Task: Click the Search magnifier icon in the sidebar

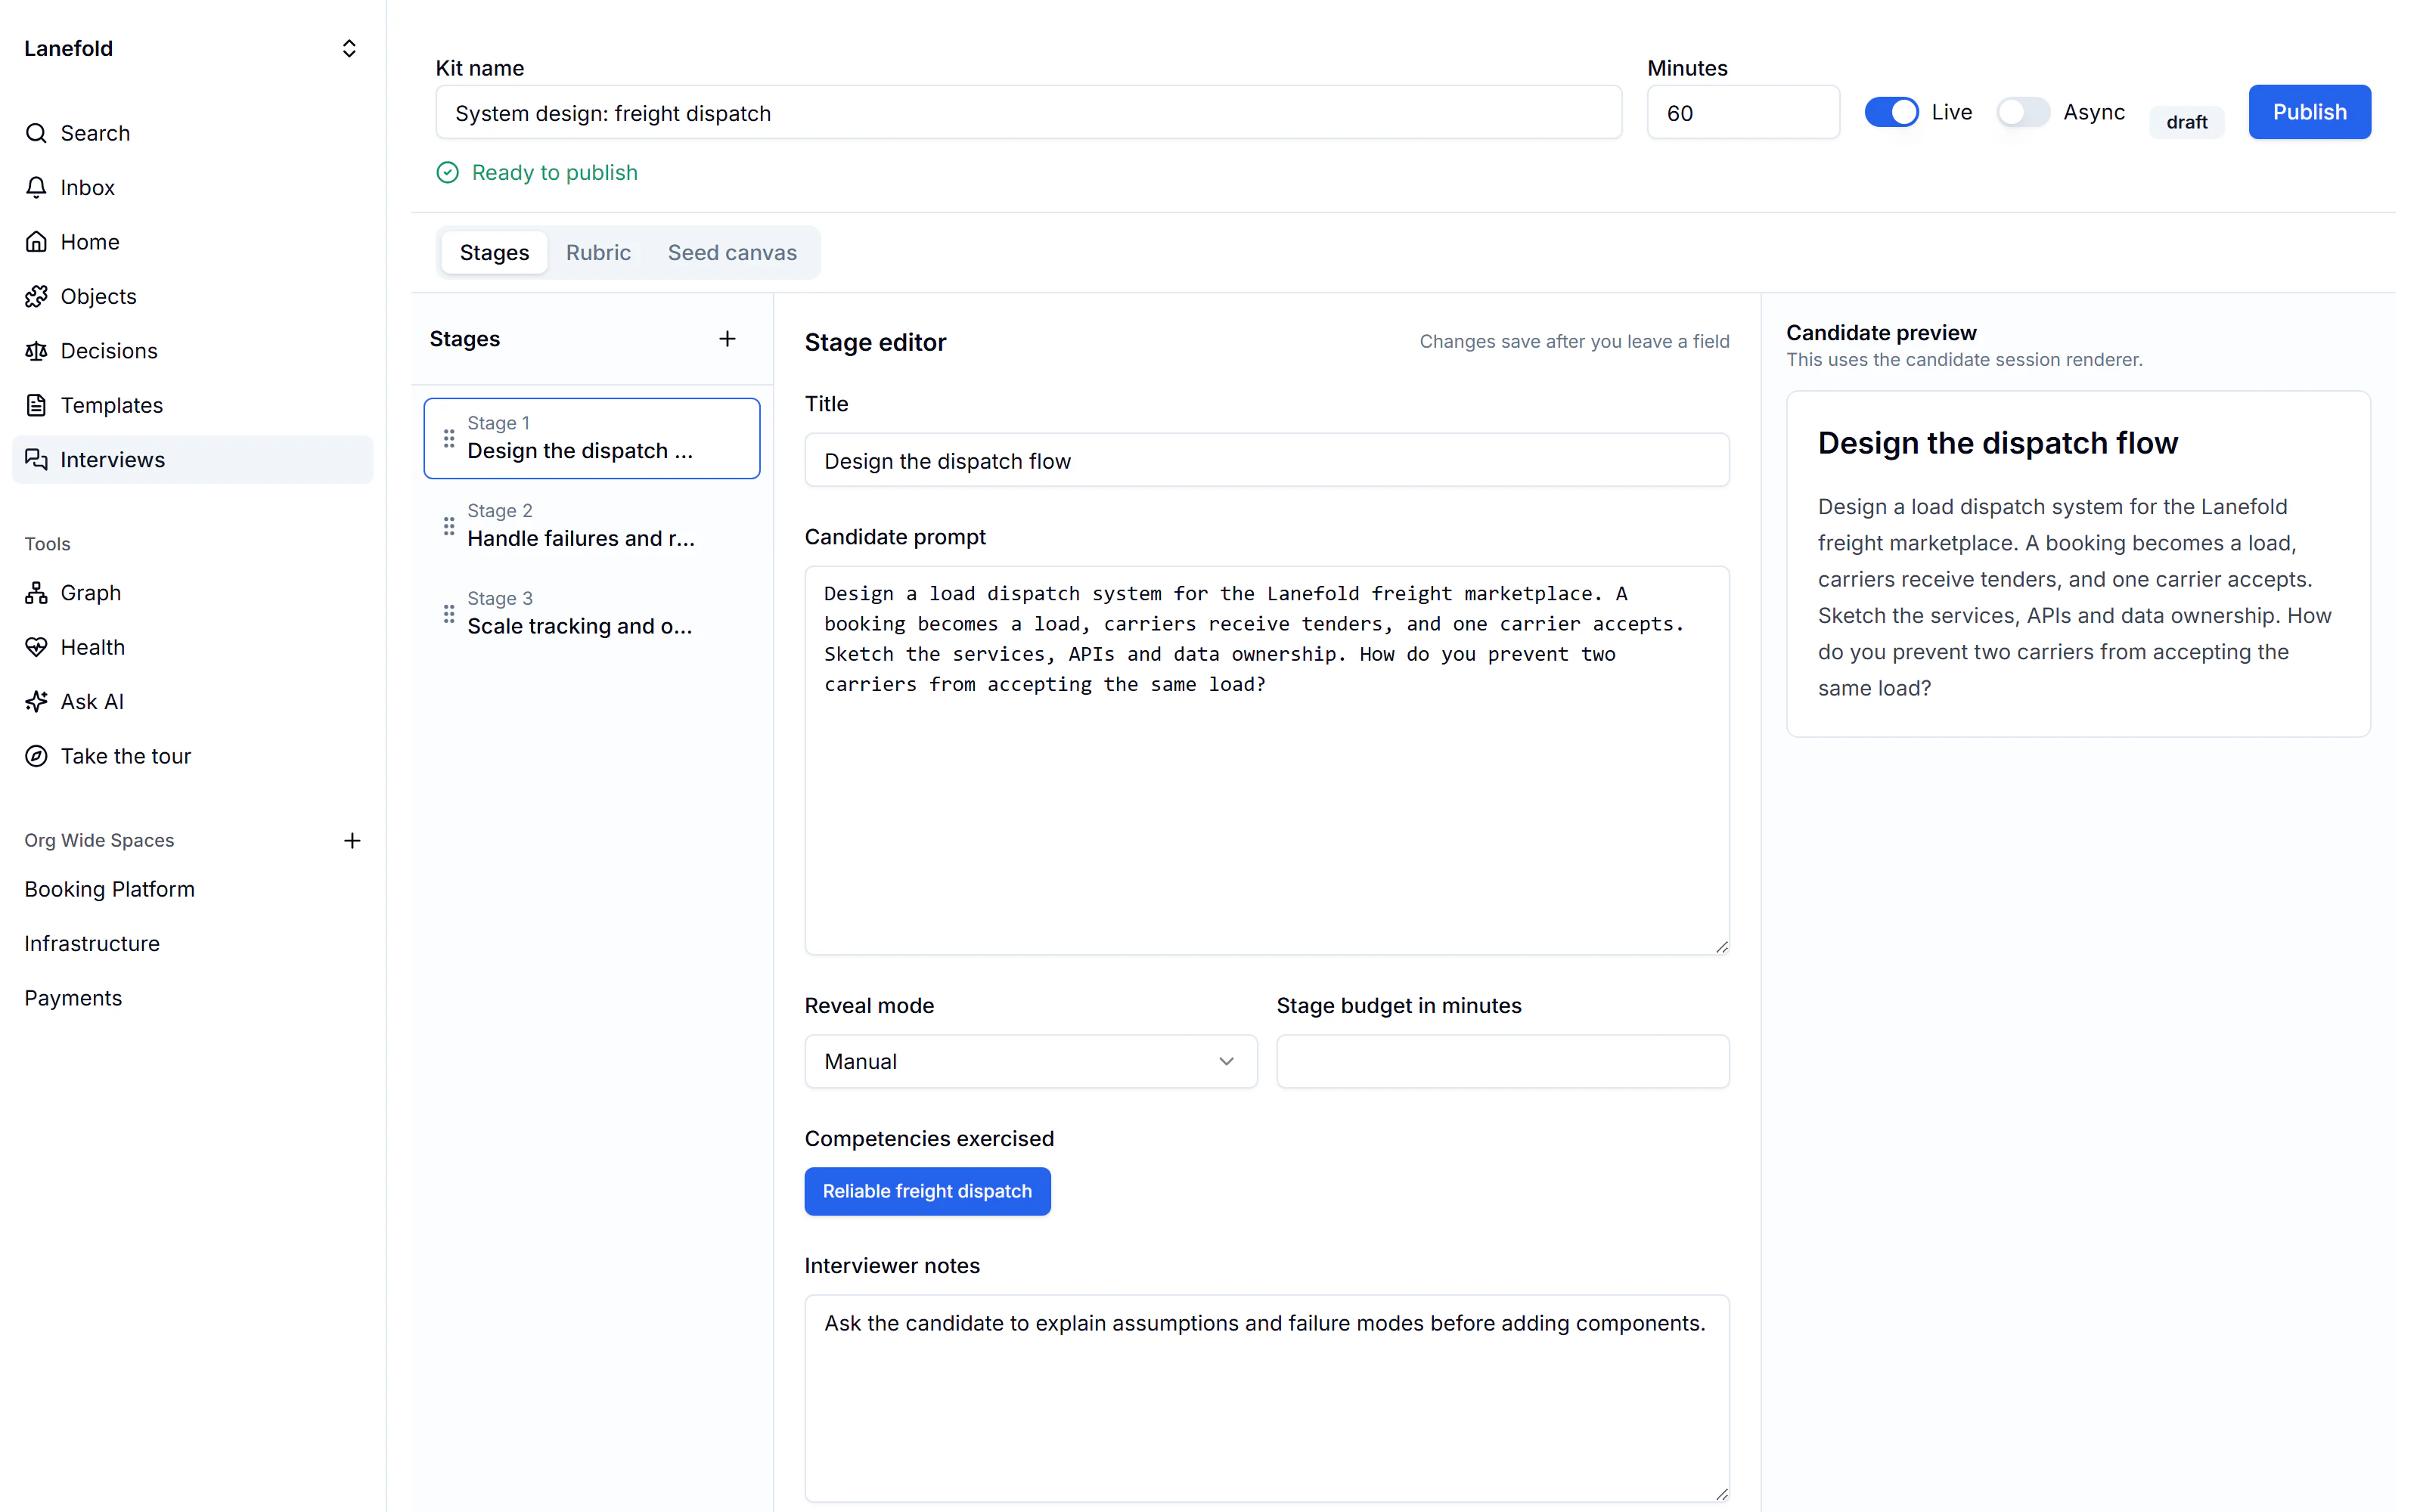Action: coord(36,133)
